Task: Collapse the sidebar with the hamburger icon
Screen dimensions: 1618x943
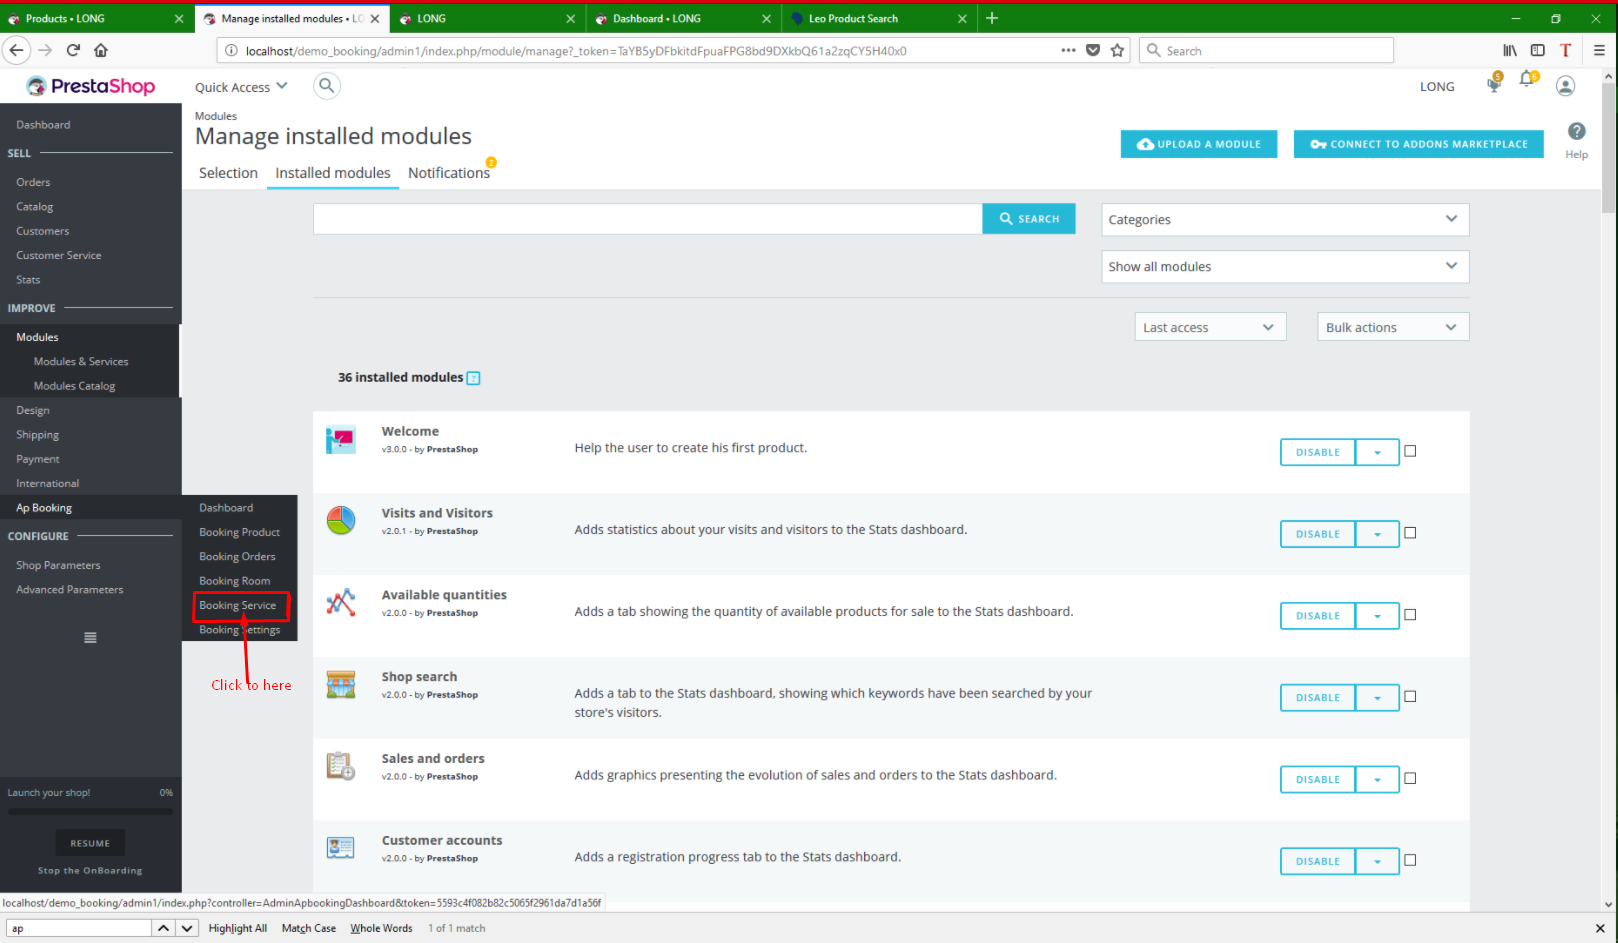Action: (90, 638)
